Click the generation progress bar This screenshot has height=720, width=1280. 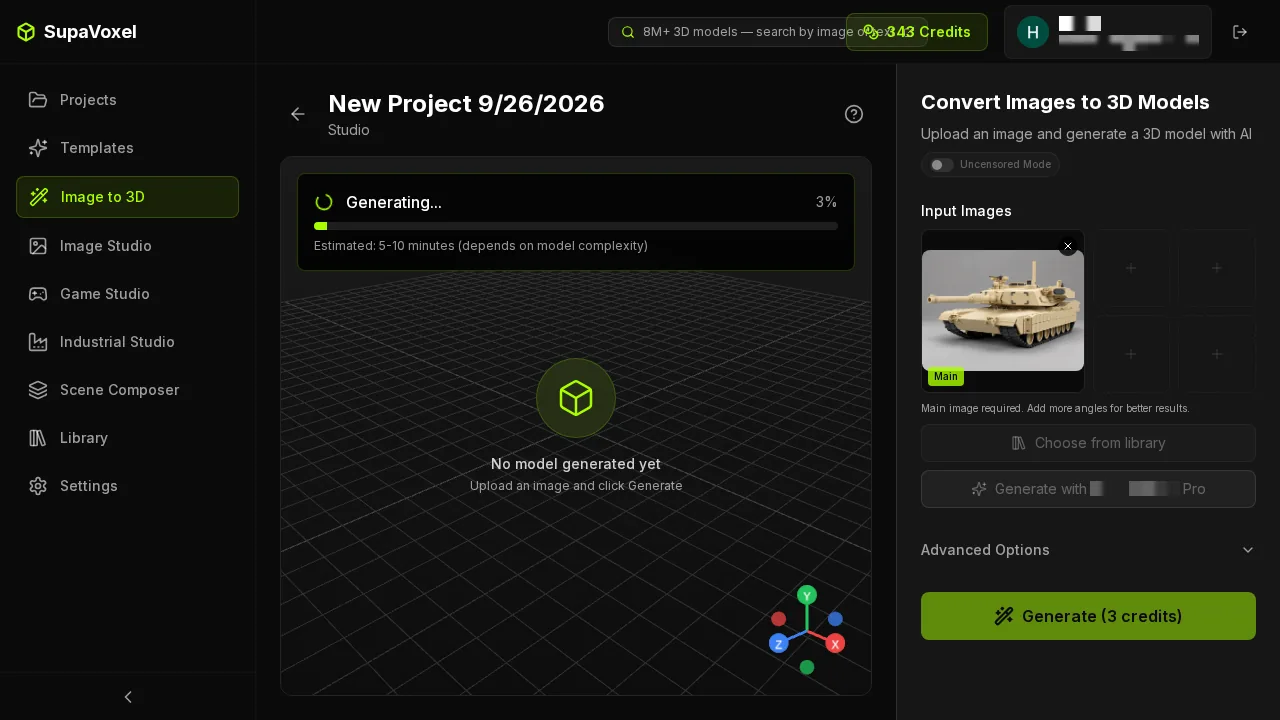point(576,226)
